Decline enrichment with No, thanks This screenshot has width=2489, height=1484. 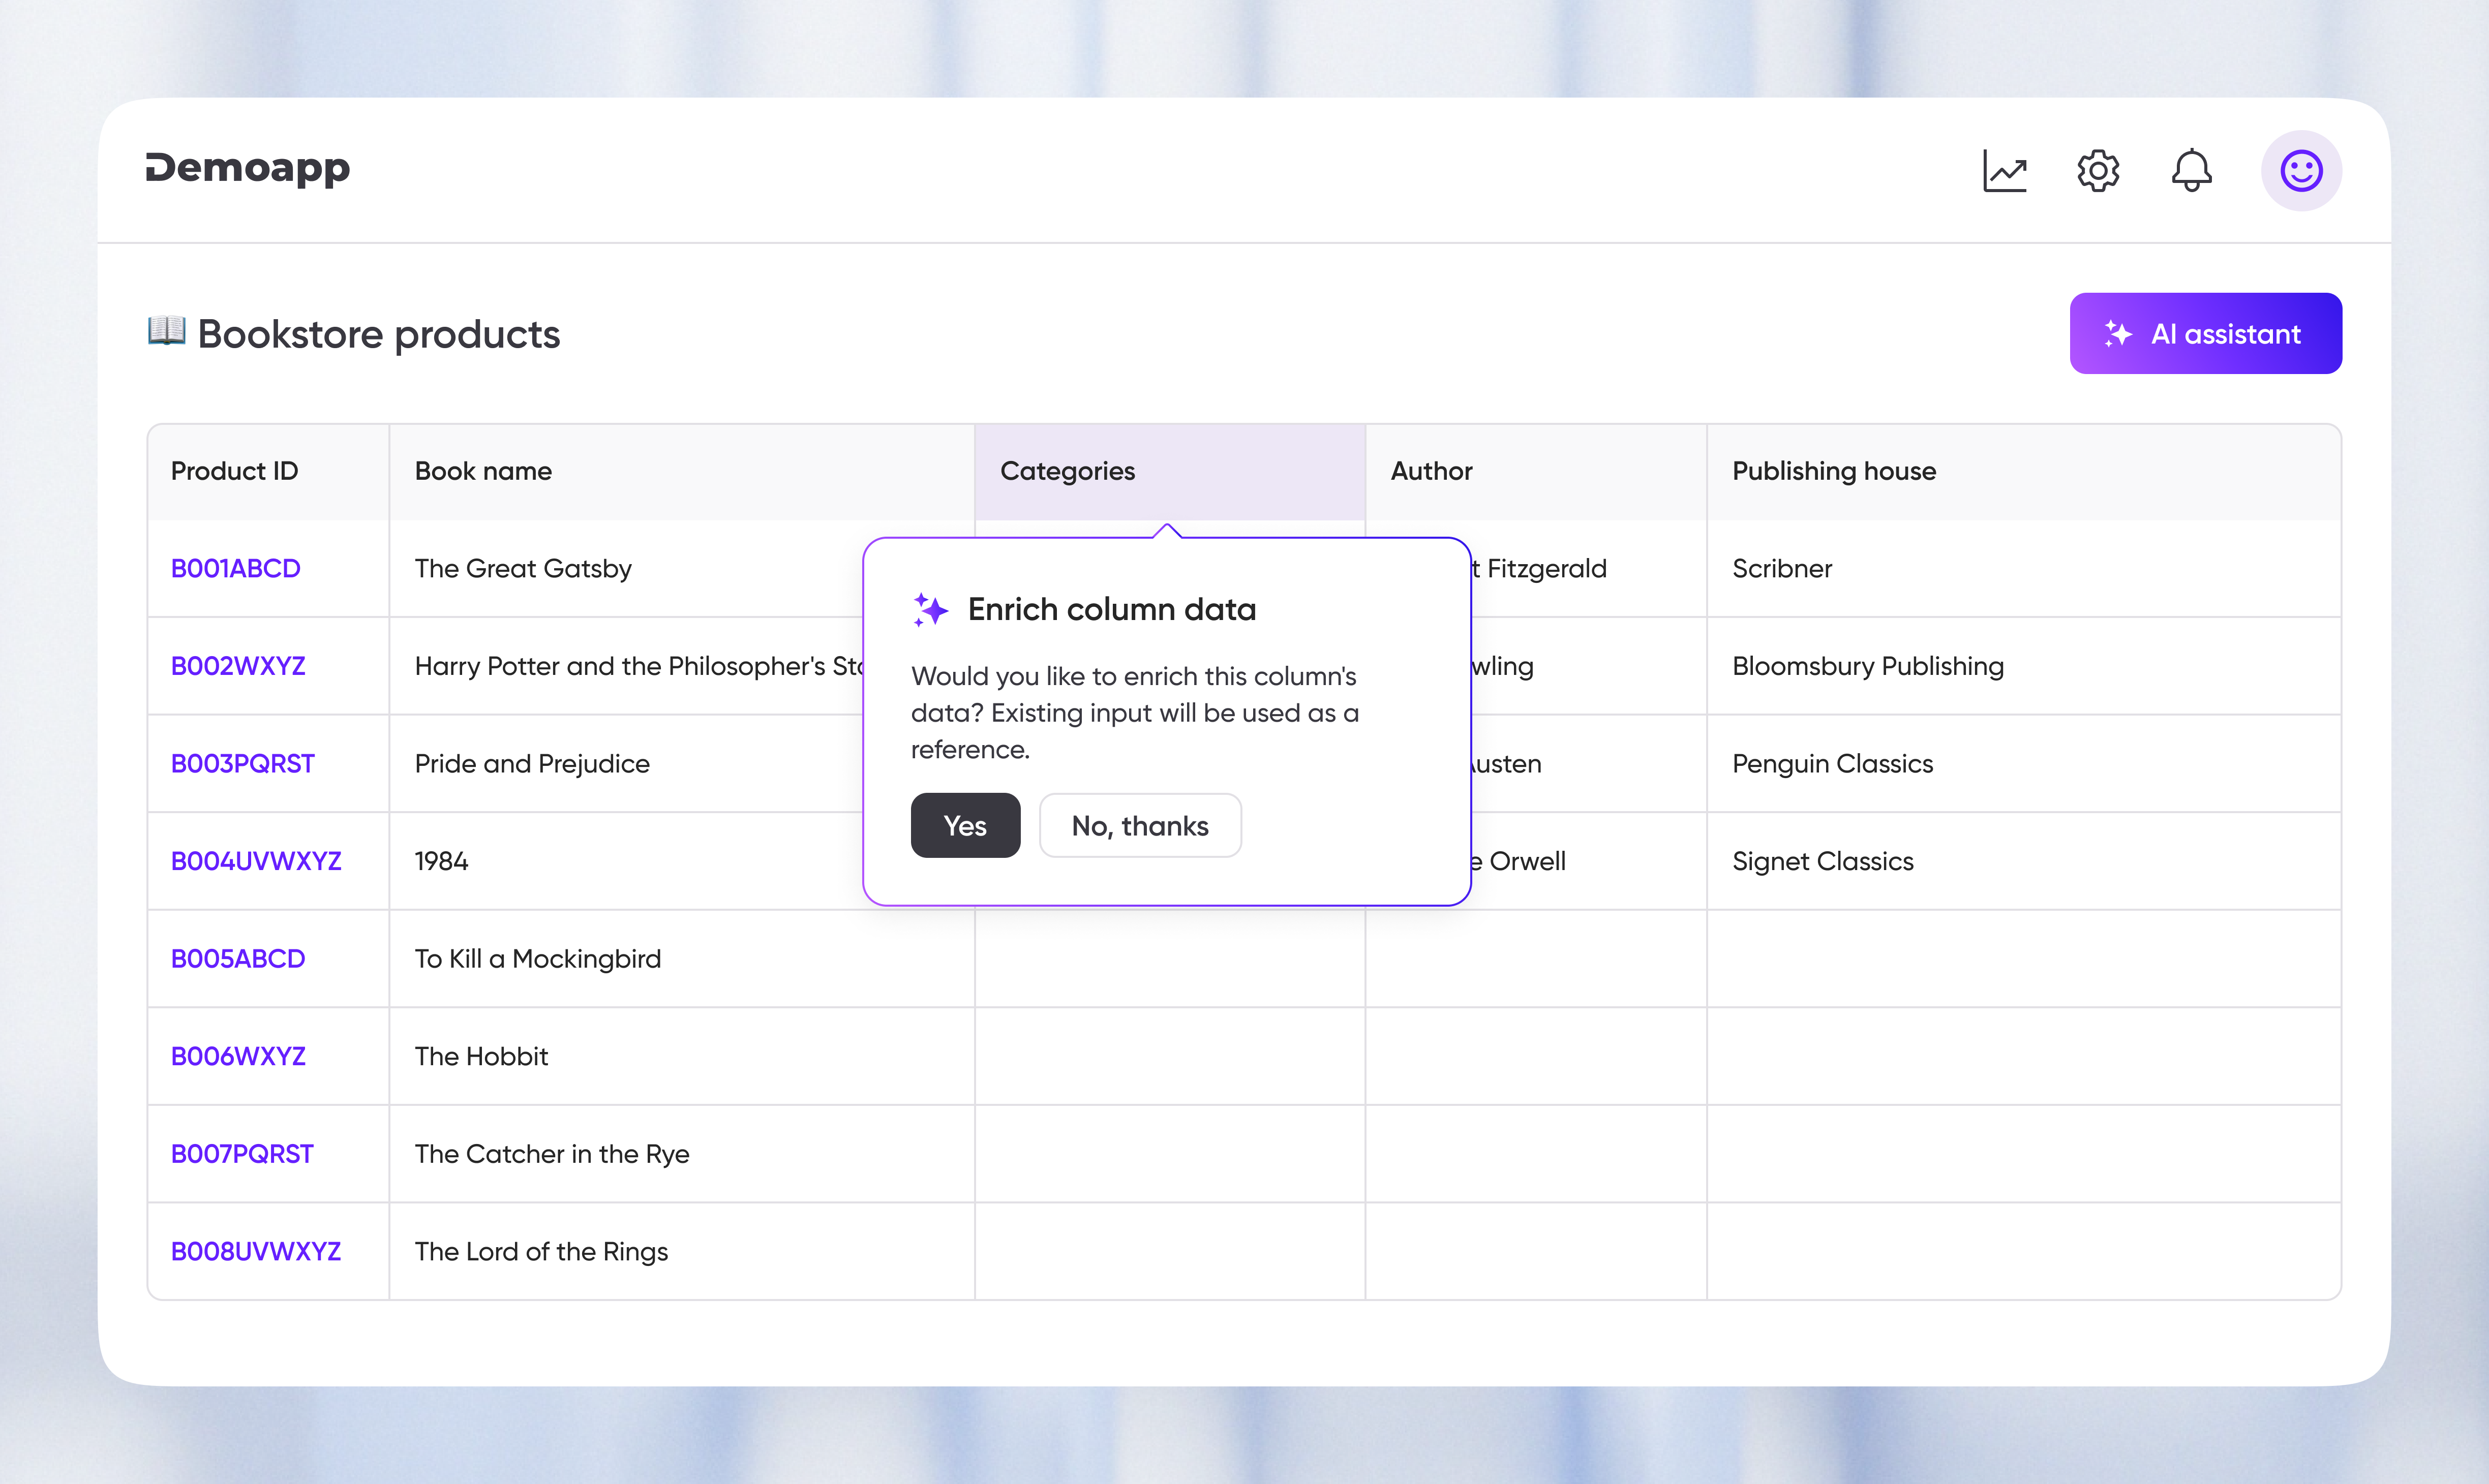pos(1139,825)
